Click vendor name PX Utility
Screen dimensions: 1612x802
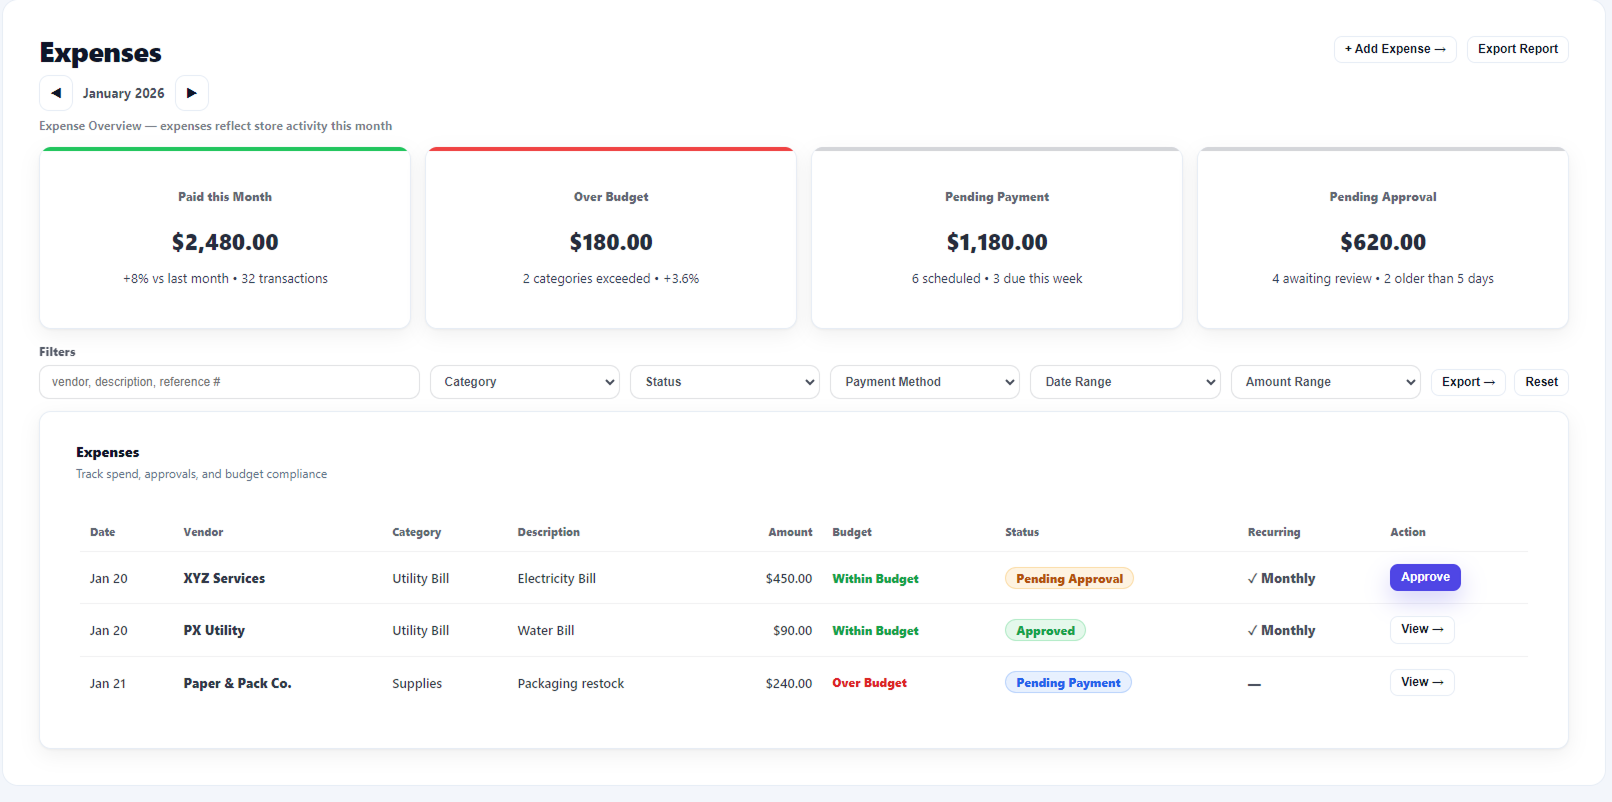tap(214, 630)
